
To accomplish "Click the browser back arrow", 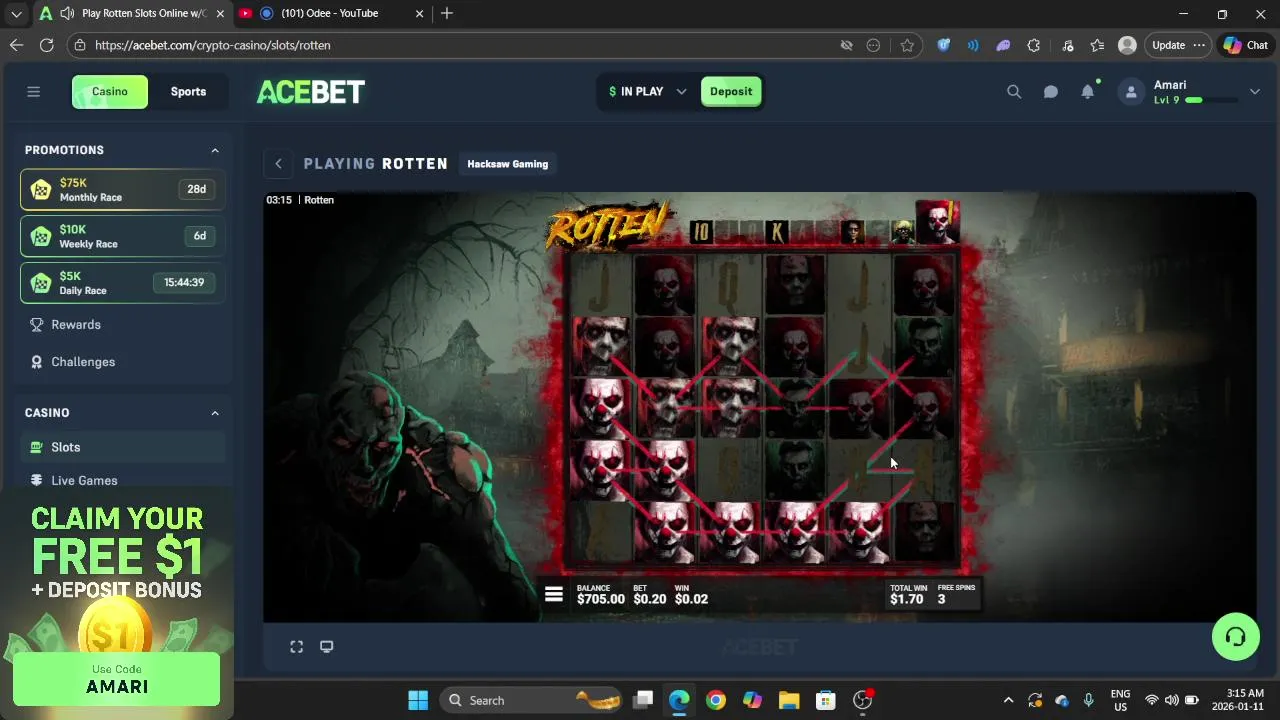I will [16, 45].
